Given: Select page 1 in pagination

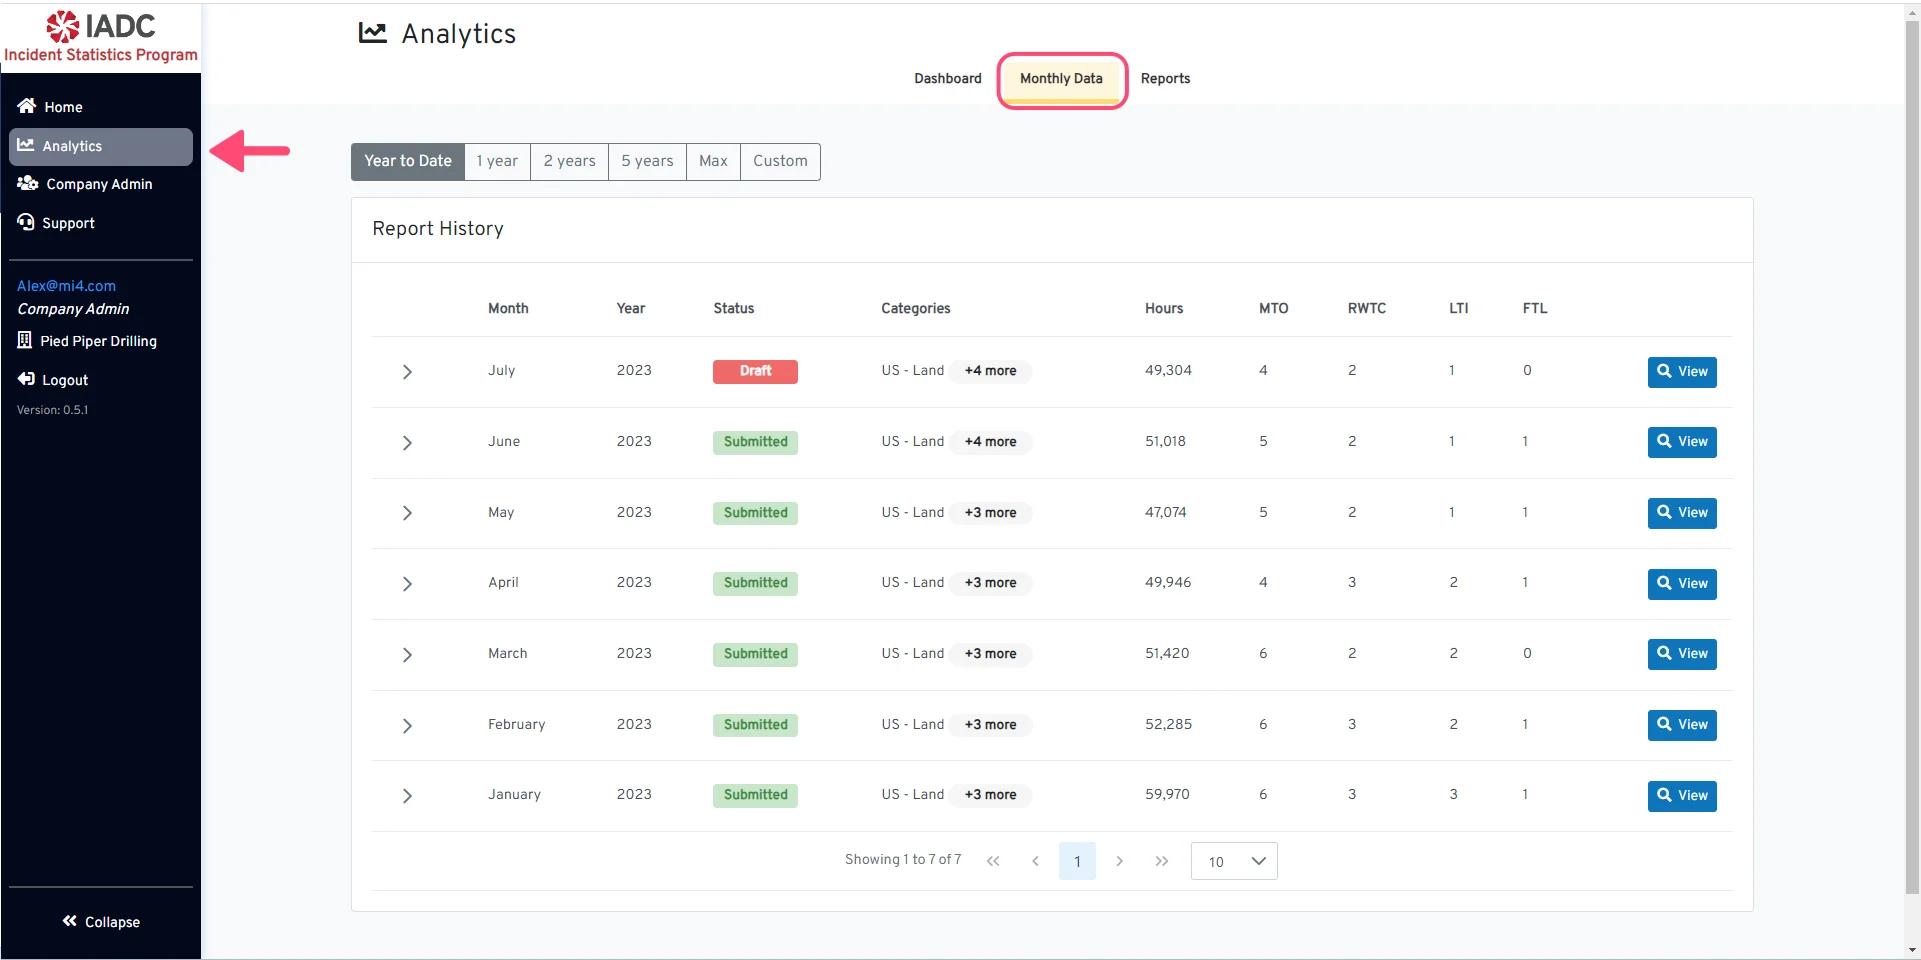Looking at the screenshot, I should click(1077, 861).
